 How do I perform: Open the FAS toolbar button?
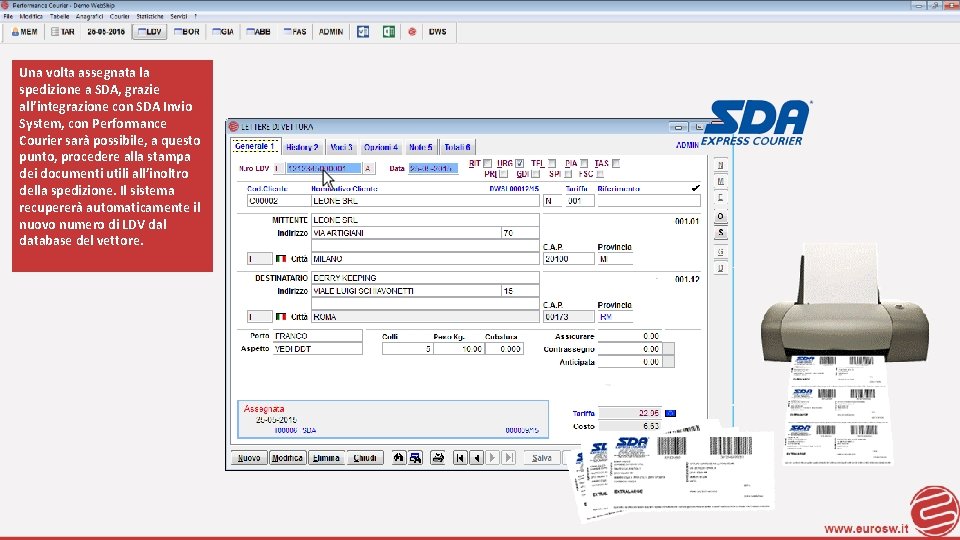pos(295,32)
